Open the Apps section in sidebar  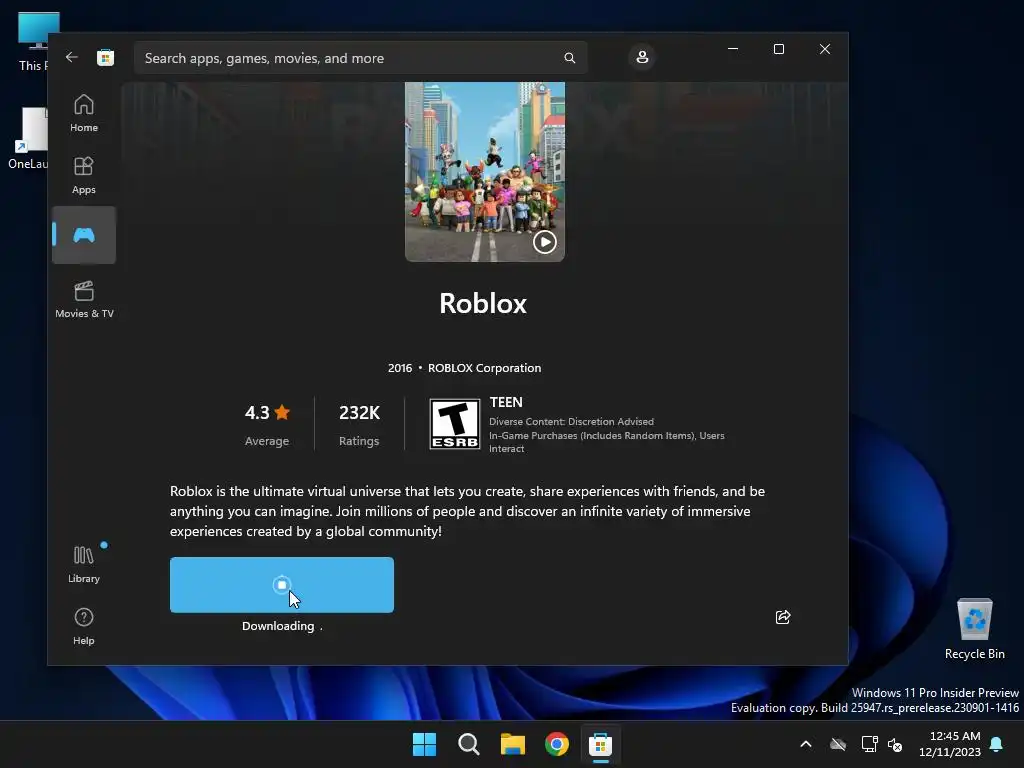(x=84, y=175)
